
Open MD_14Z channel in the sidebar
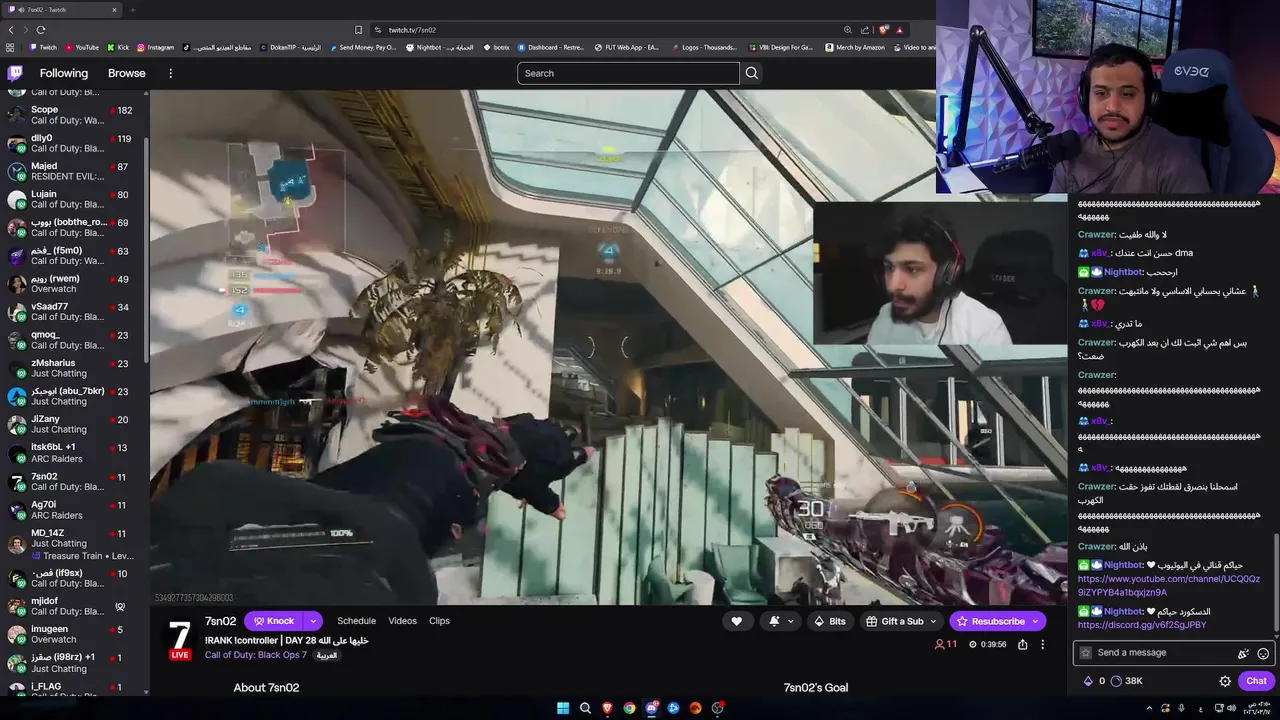coord(75,543)
